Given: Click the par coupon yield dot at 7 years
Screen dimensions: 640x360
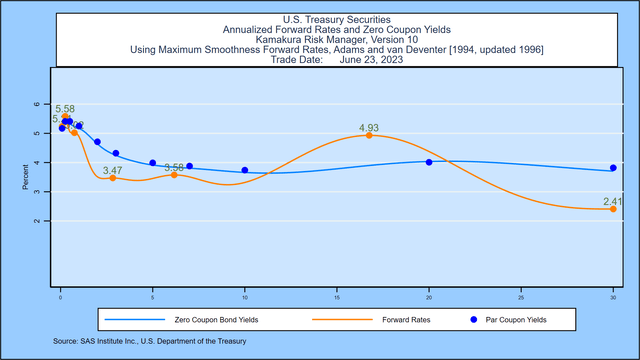Looking at the screenshot, I should click(x=189, y=166).
